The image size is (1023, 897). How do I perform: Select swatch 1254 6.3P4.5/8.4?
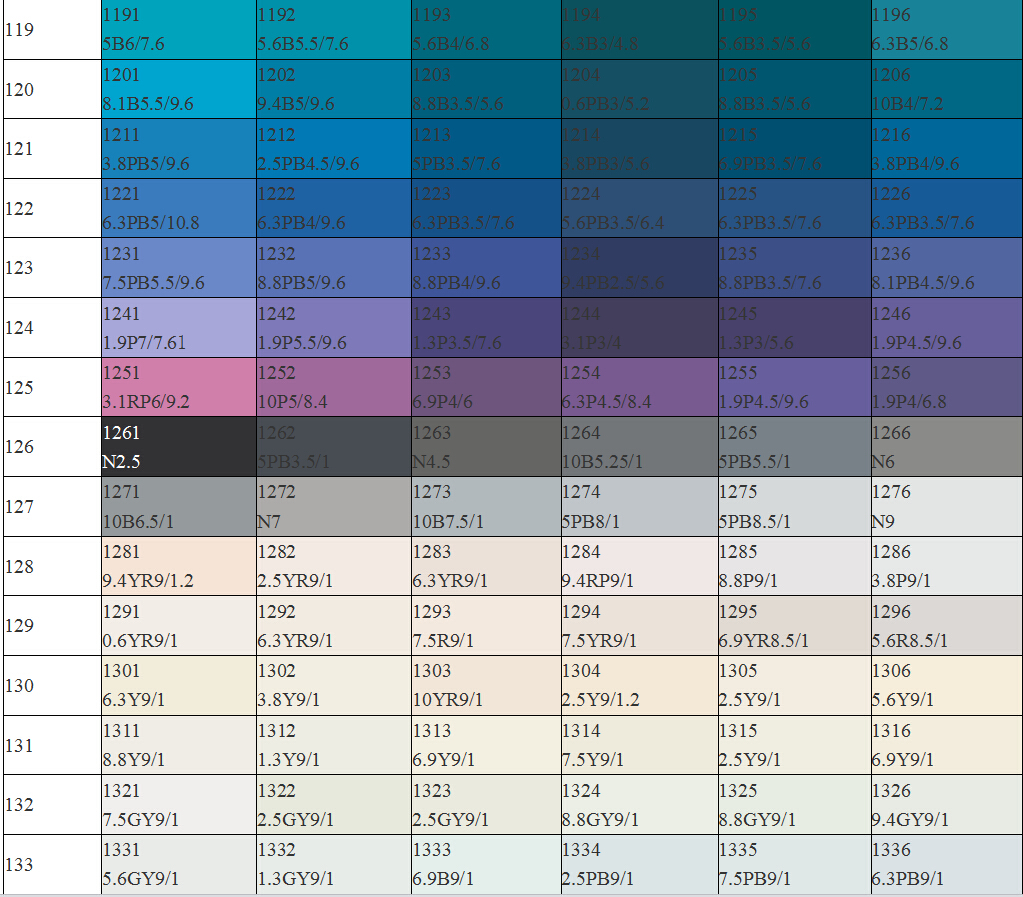[640, 388]
